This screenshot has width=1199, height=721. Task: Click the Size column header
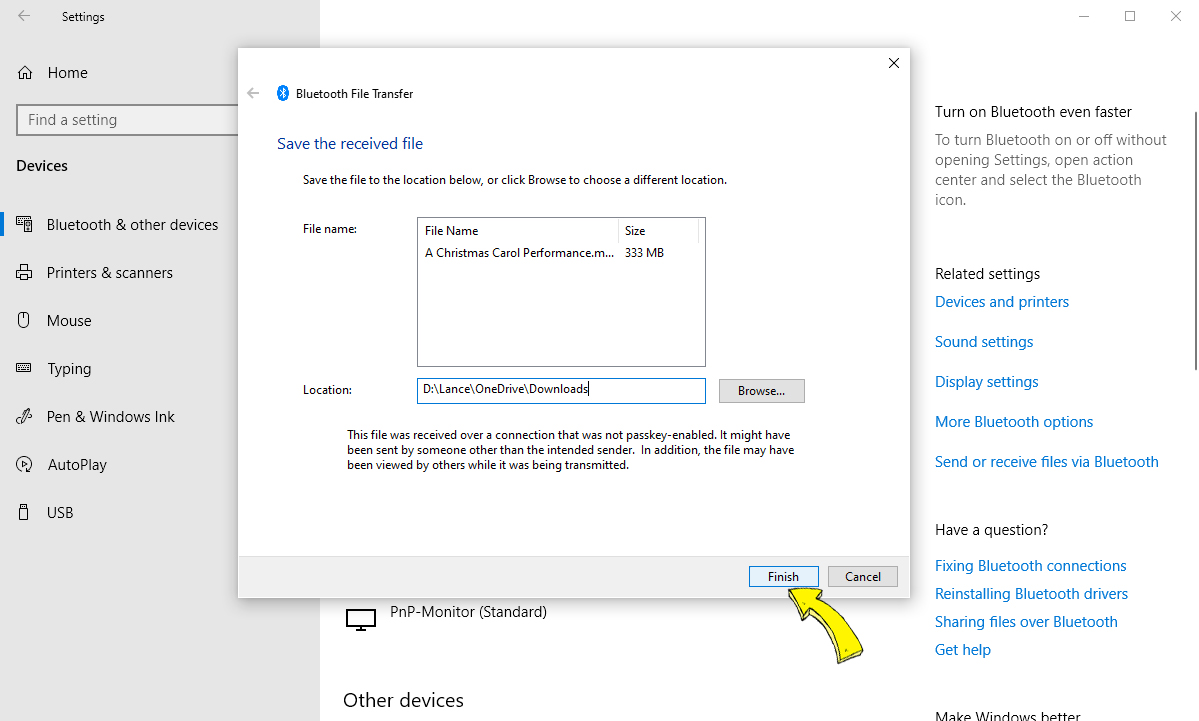point(658,231)
